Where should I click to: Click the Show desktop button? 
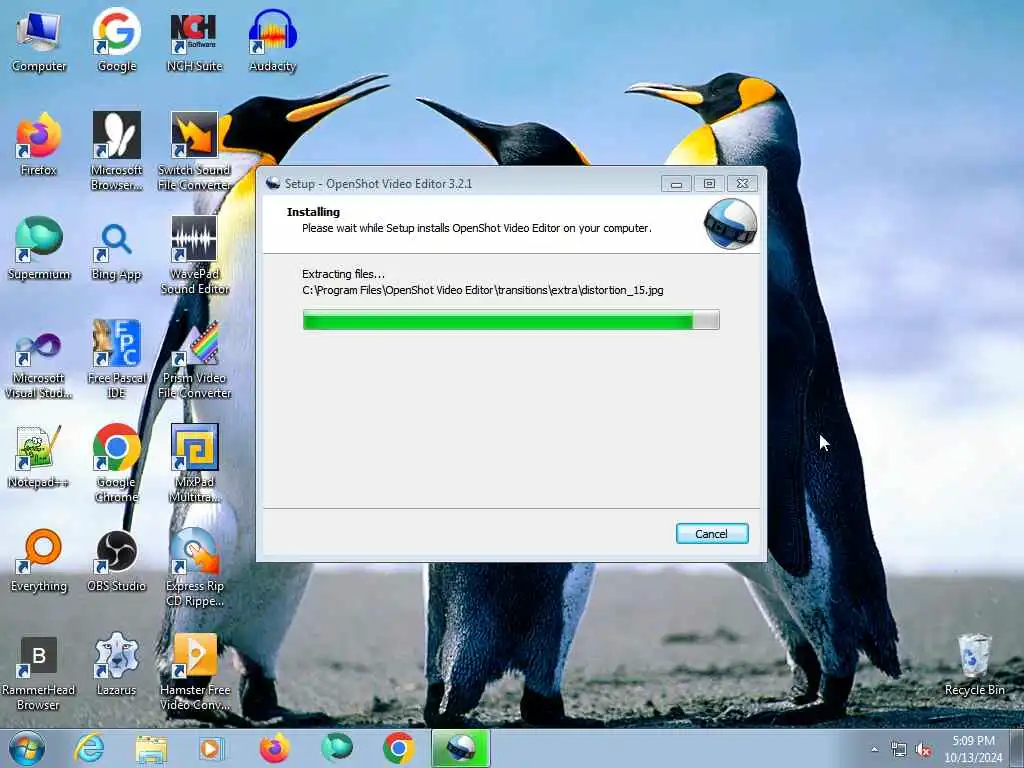pyautogui.click(x=1017, y=748)
